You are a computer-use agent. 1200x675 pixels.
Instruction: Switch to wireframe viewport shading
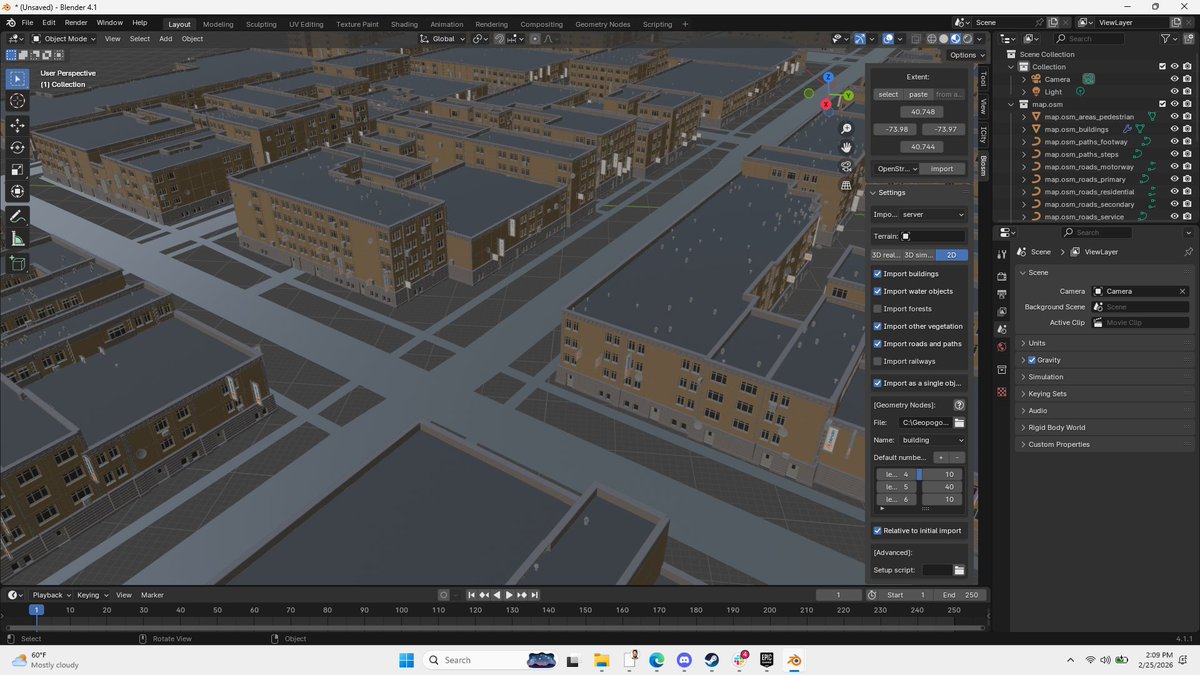point(931,39)
